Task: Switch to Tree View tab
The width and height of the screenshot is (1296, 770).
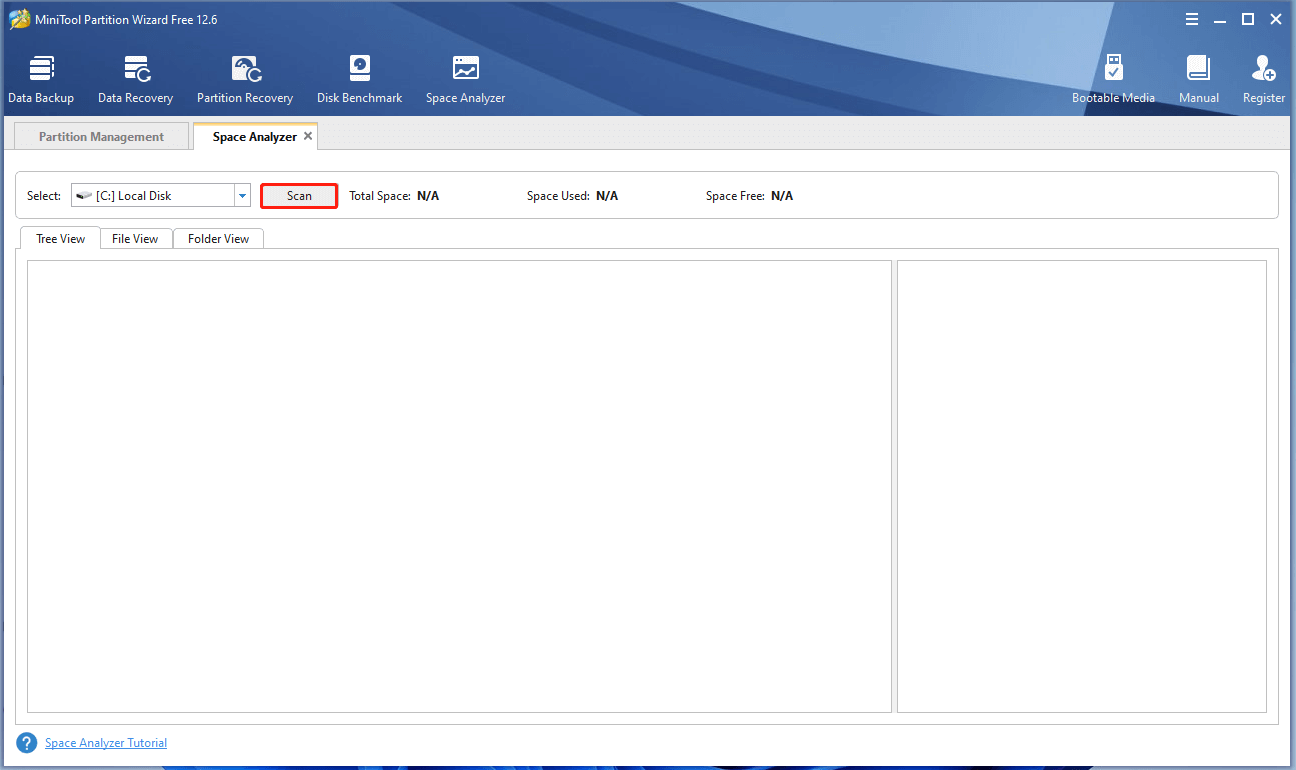Action: 60,239
